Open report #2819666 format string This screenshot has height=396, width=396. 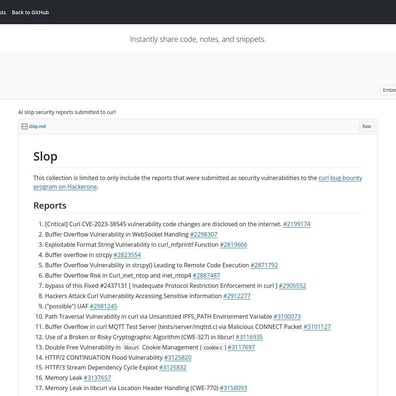pyautogui.click(x=233, y=245)
